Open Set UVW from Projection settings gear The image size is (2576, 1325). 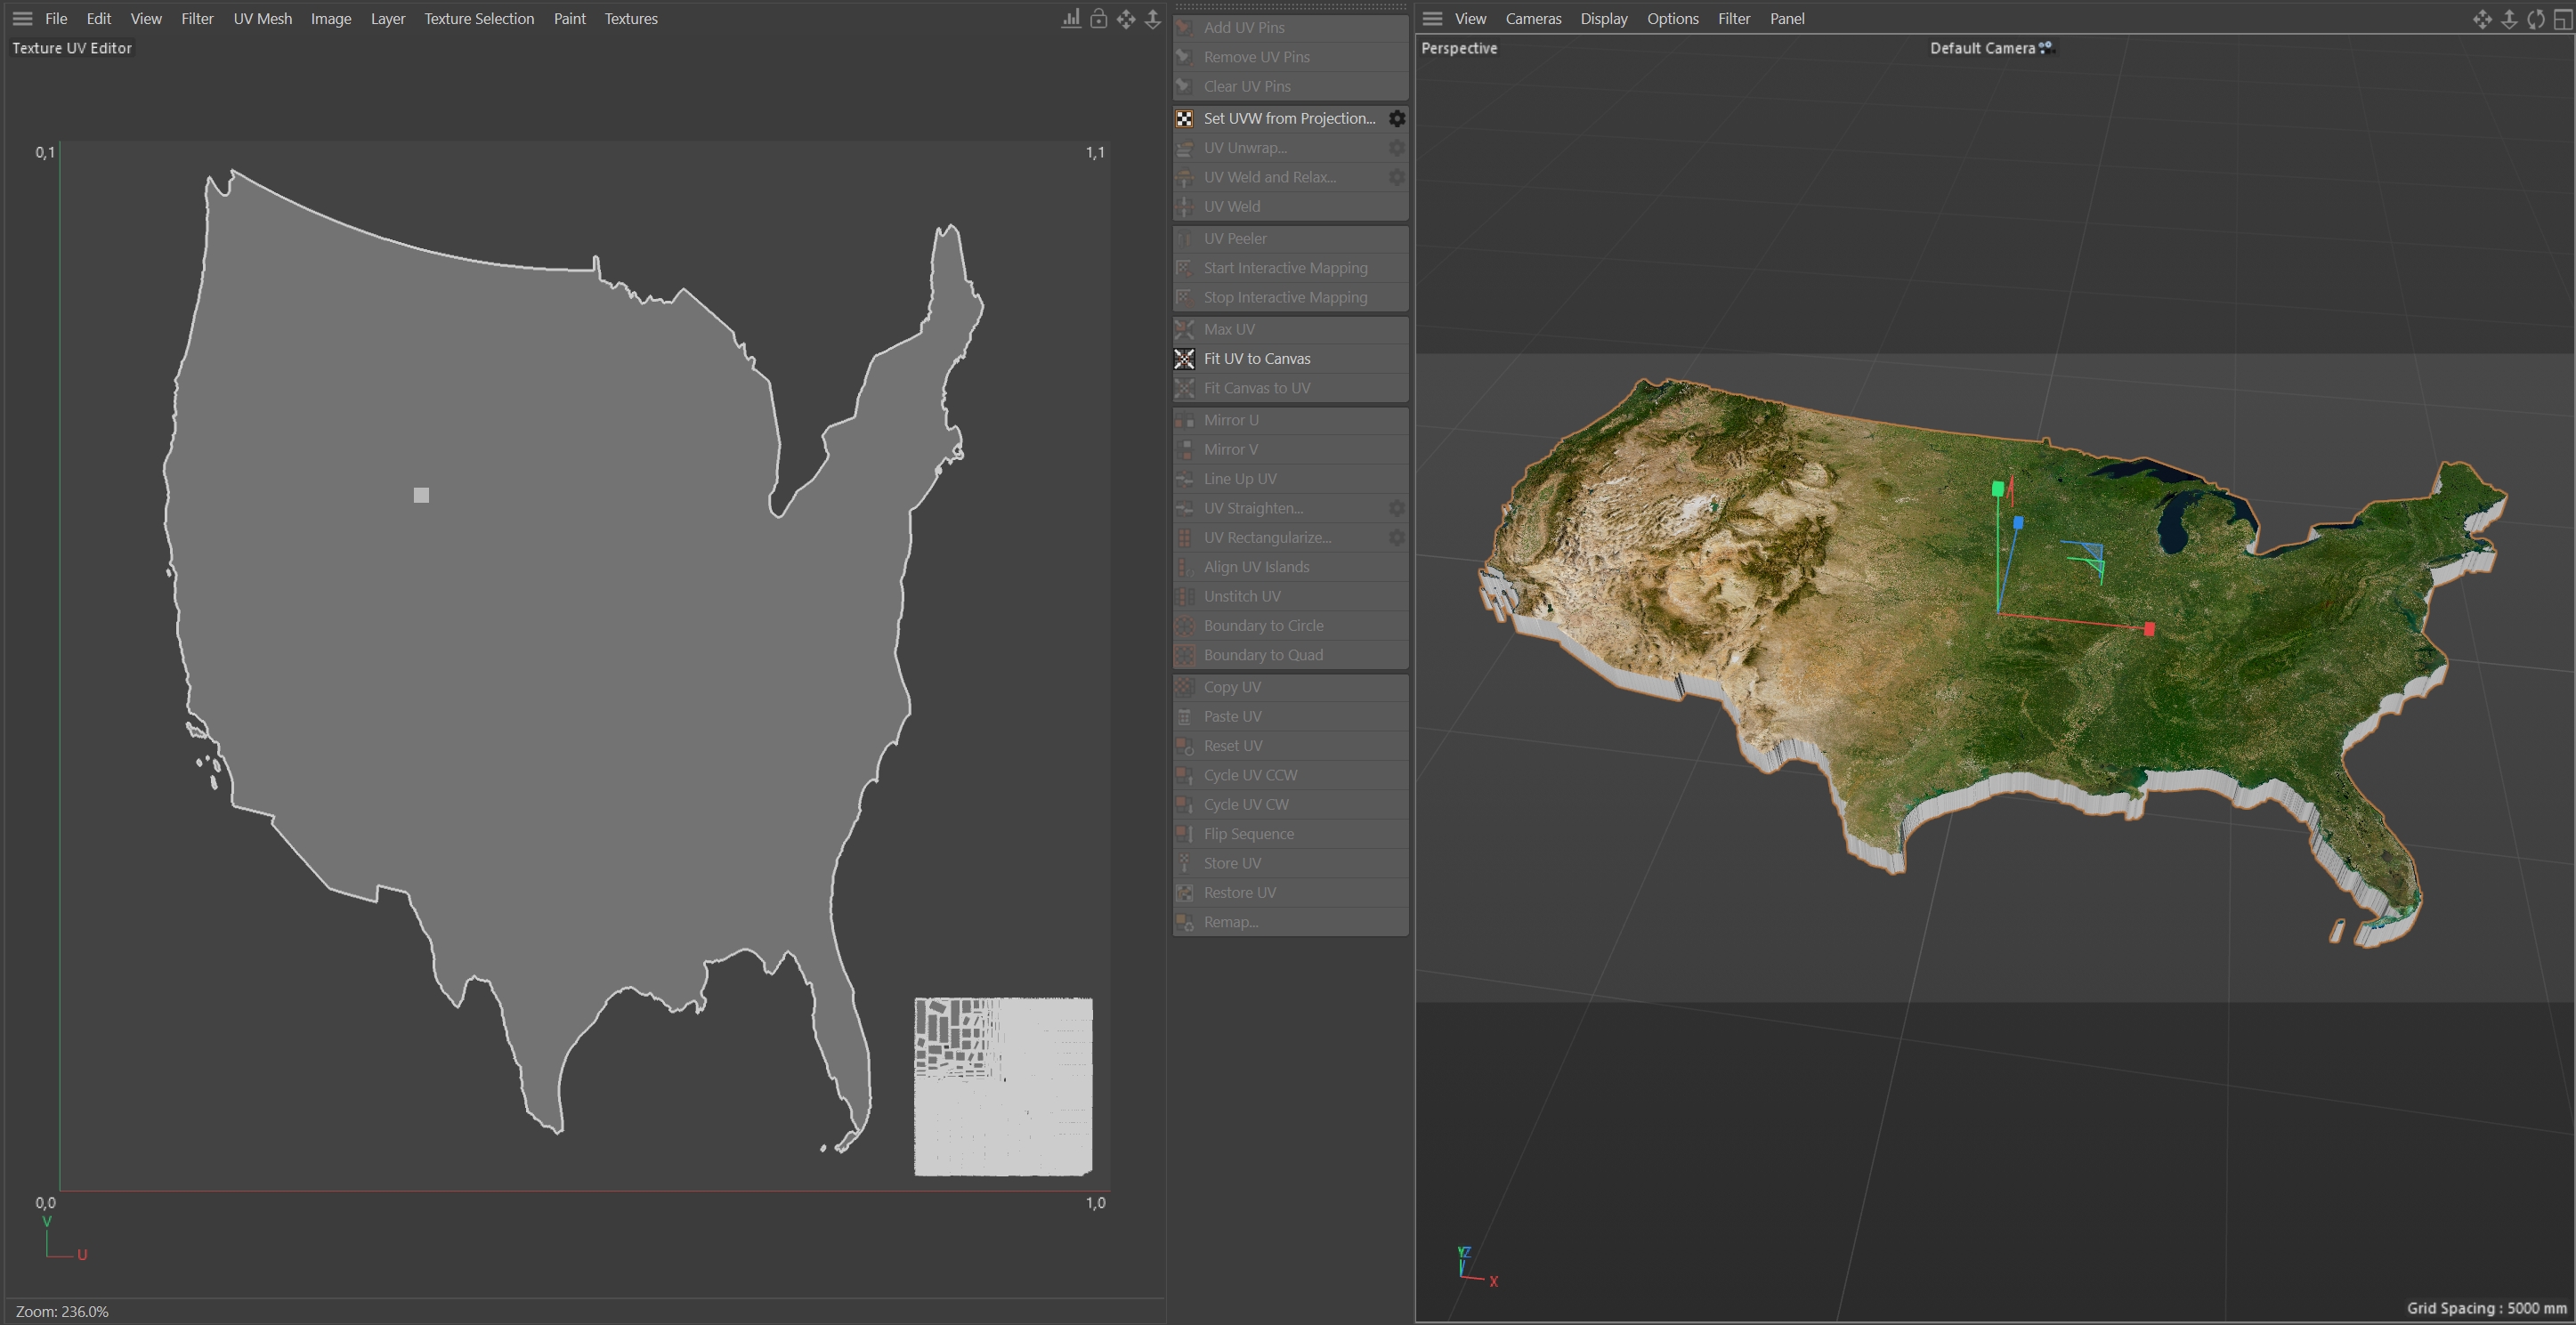point(1396,118)
